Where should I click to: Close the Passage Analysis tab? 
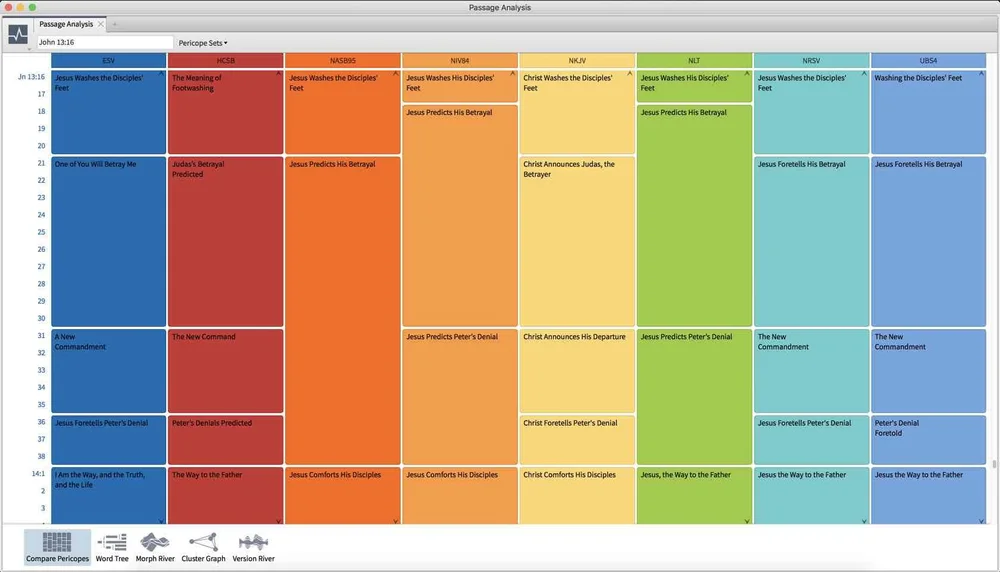tap(101, 24)
